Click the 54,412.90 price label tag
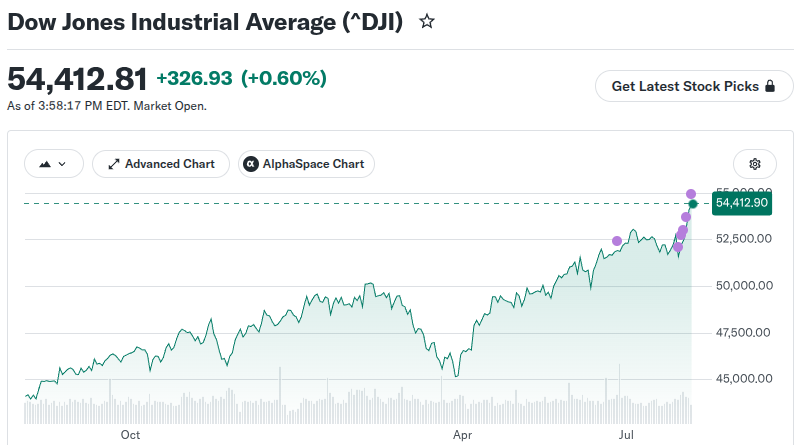 742,203
